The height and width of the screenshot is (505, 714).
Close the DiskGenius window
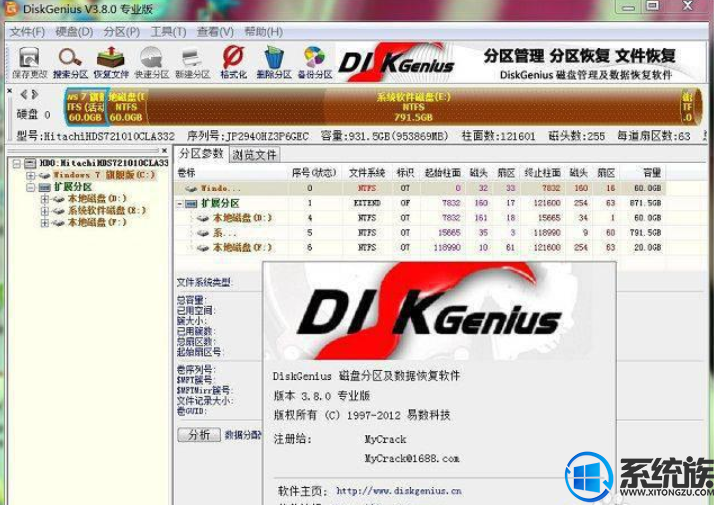pos(687,6)
